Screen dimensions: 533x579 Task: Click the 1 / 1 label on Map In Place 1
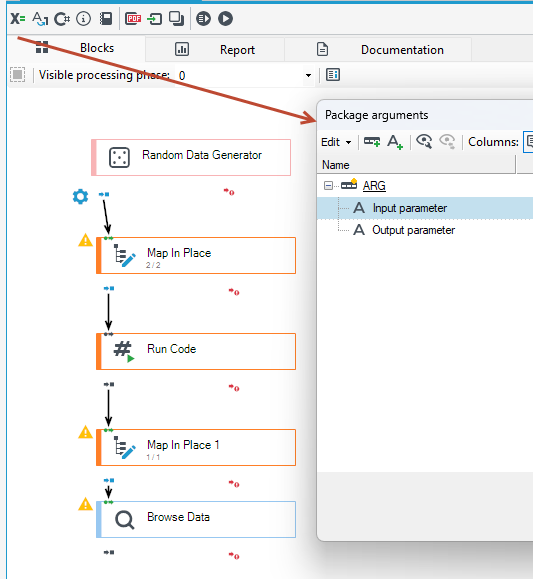tap(153, 457)
